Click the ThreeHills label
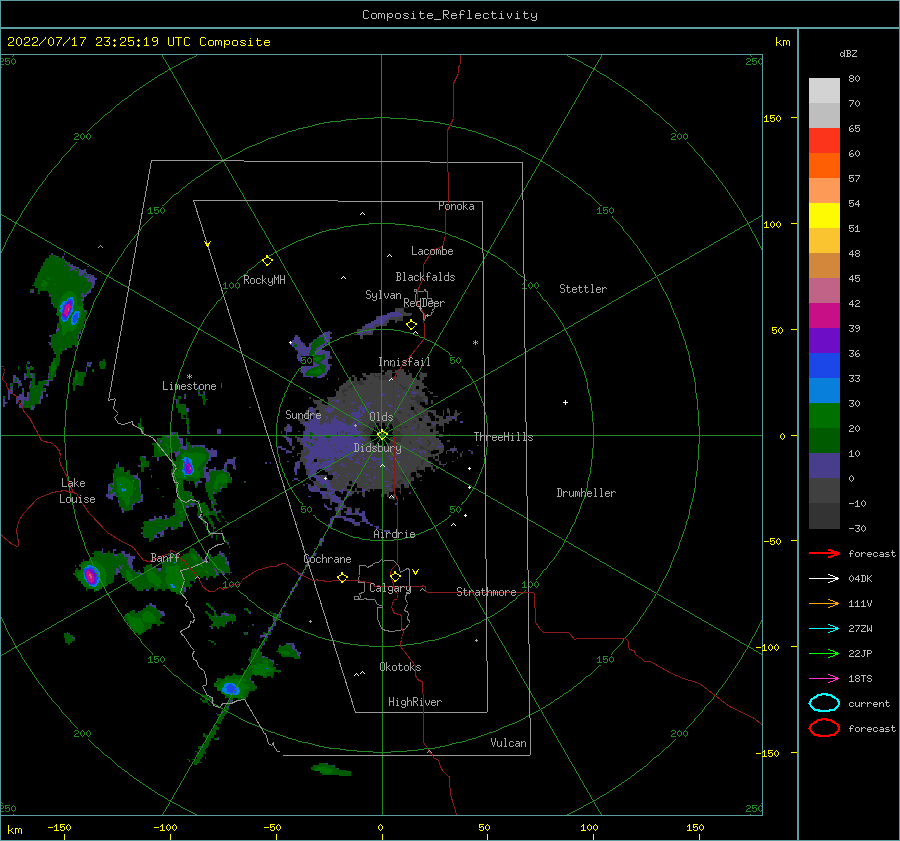The image size is (900, 841). (503, 437)
